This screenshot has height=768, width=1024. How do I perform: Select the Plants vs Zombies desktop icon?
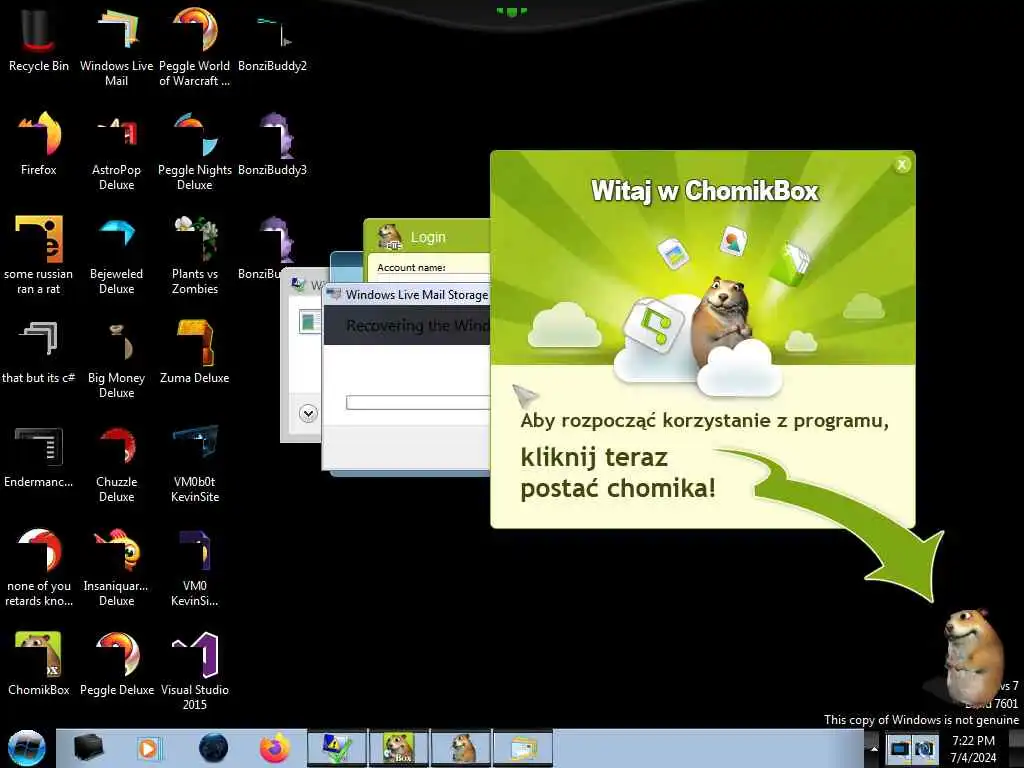(x=194, y=255)
